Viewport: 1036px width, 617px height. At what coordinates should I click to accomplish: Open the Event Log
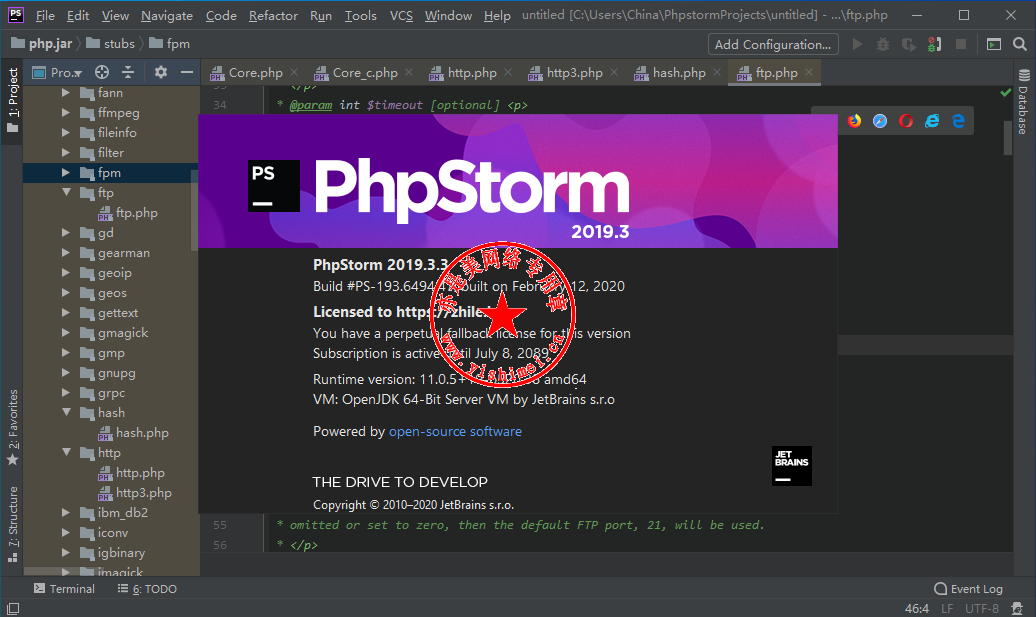click(968, 589)
